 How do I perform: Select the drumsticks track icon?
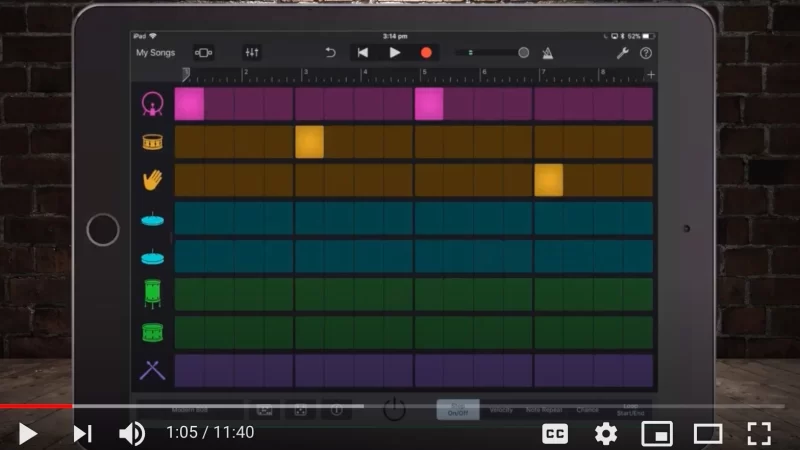[x=152, y=370]
